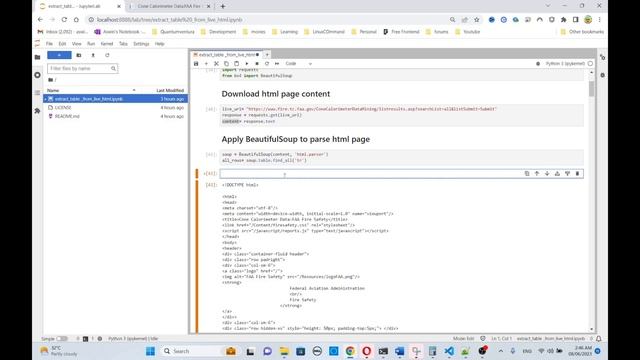
Task: Open the cell type Code dropdown
Action: (298, 64)
